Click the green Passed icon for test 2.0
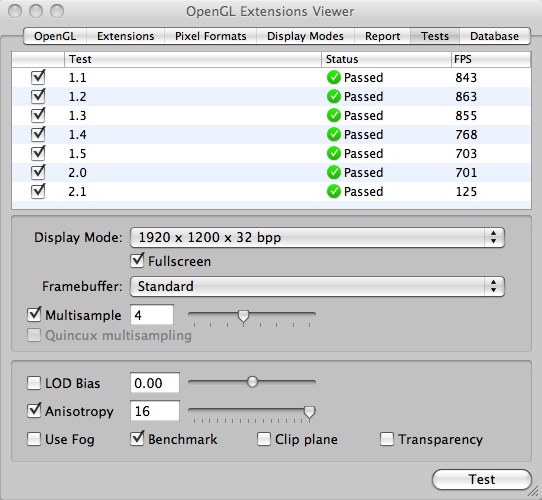 point(334,173)
